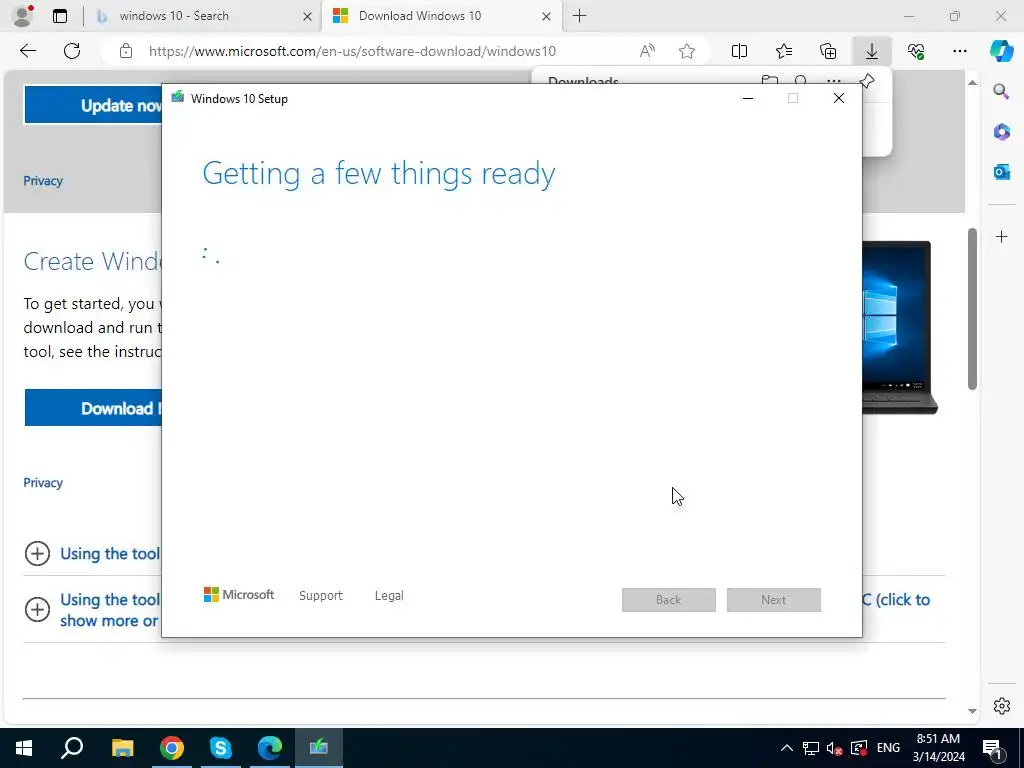Click the muted volume tray icon
Screen dimensions: 1024x768
[834, 748]
